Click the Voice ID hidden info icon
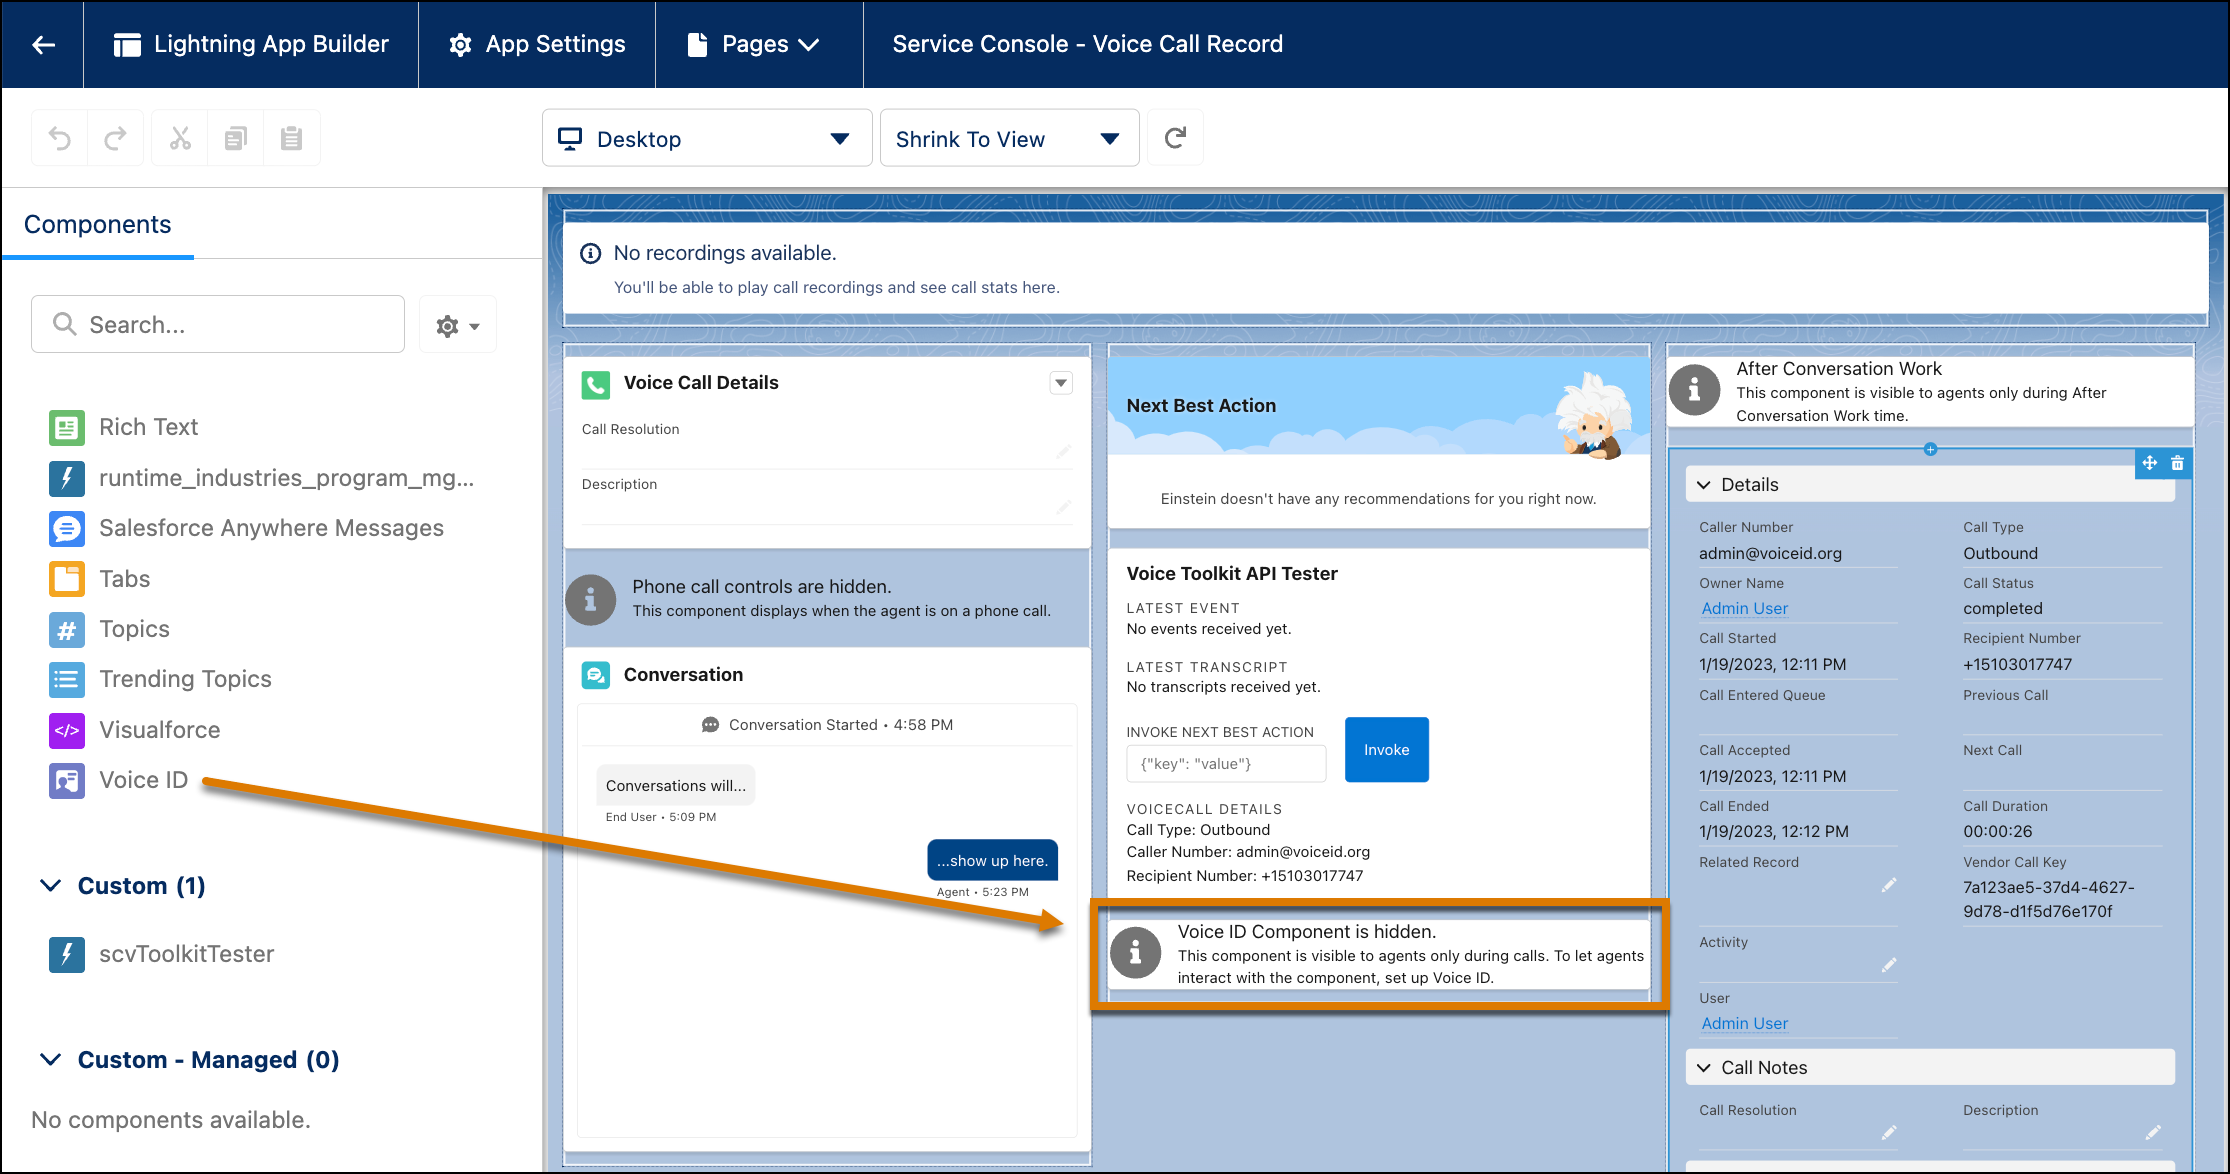Image resolution: width=2230 pixels, height=1174 pixels. click(1135, 953)
